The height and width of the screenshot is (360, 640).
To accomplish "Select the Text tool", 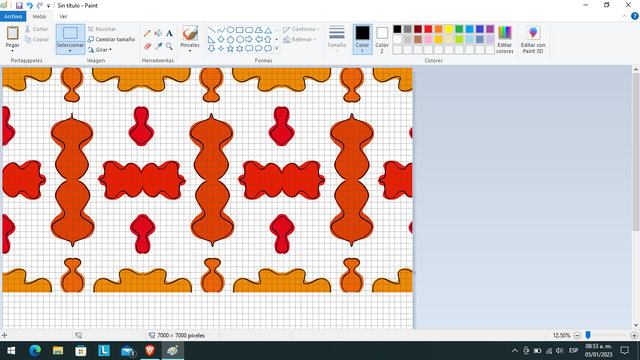I will coord(169,33).
